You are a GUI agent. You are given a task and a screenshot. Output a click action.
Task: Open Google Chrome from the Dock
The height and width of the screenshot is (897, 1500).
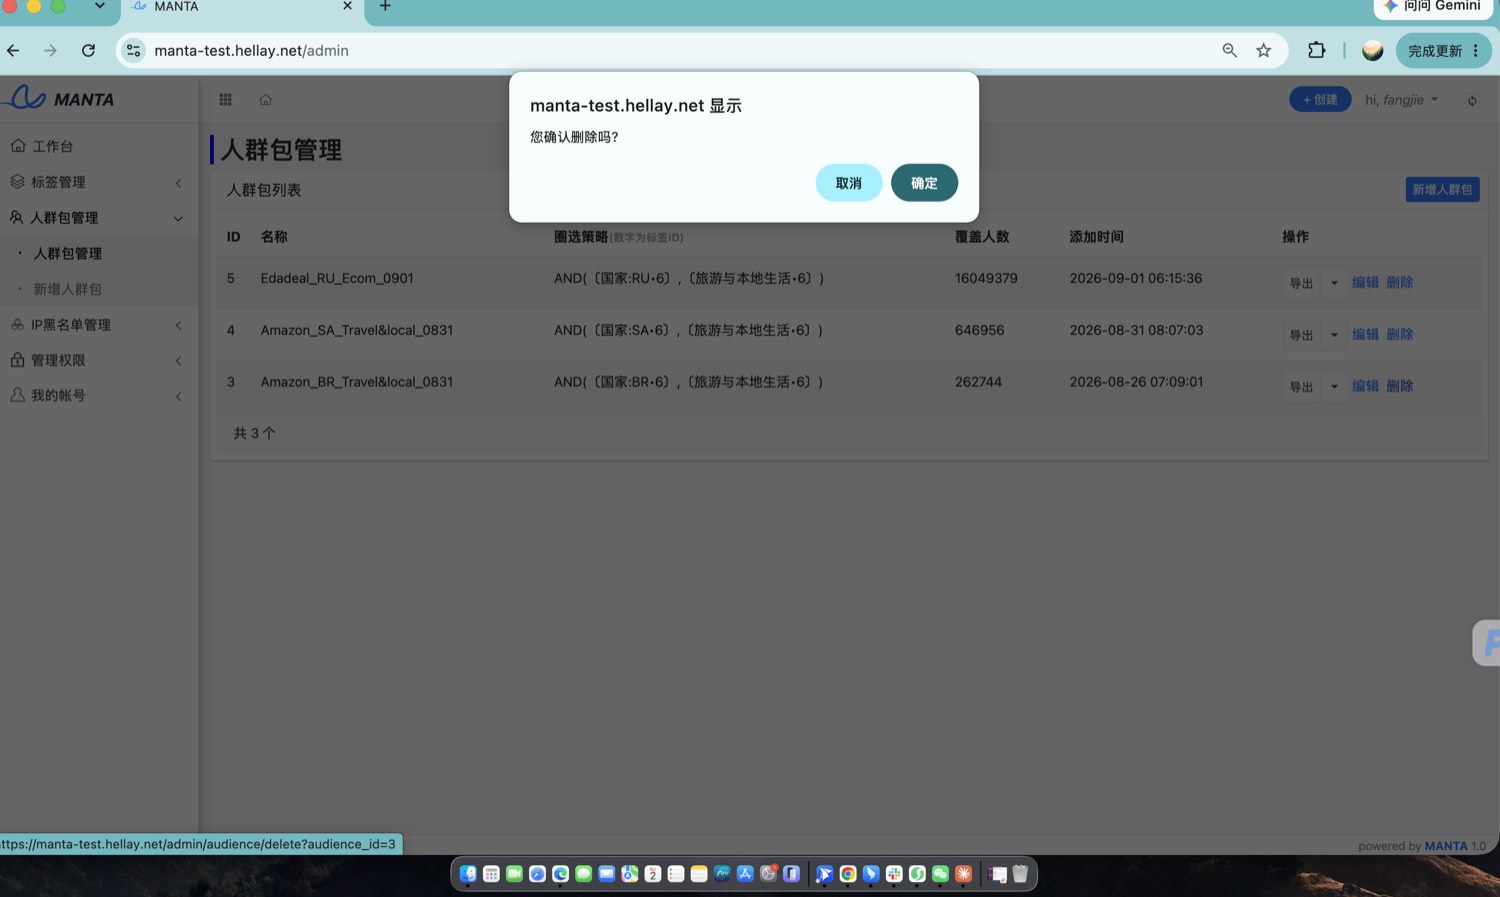pos(848,874)
